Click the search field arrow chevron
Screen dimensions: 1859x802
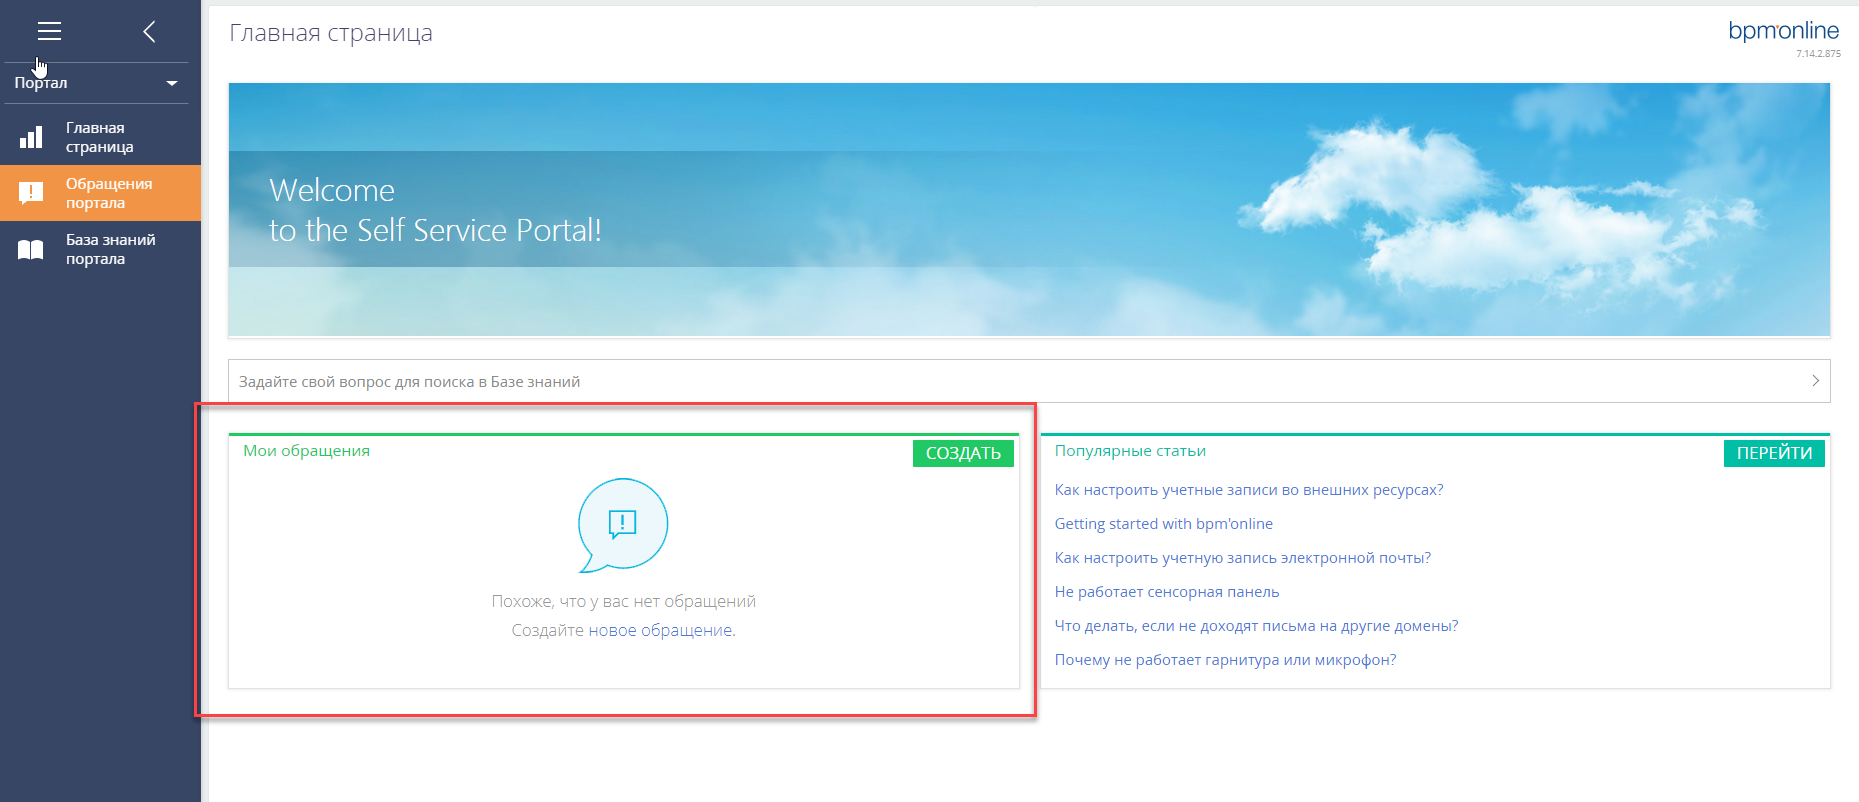click(1815, 381)
